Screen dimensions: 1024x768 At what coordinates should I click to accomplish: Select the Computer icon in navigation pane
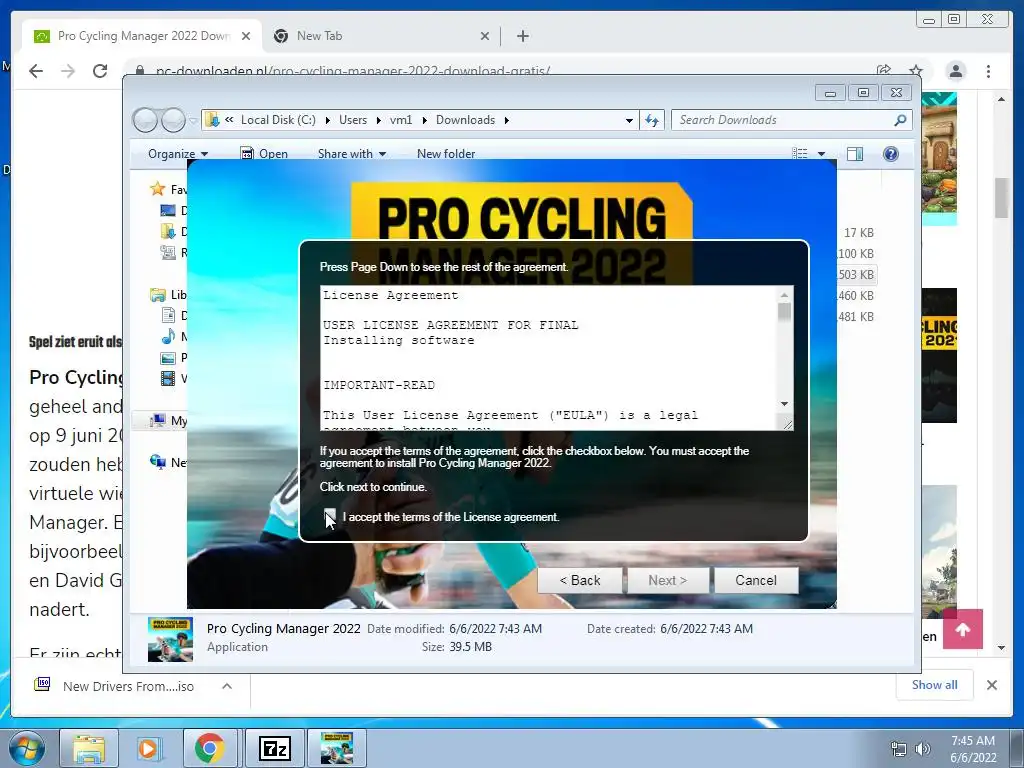[157, 421]
